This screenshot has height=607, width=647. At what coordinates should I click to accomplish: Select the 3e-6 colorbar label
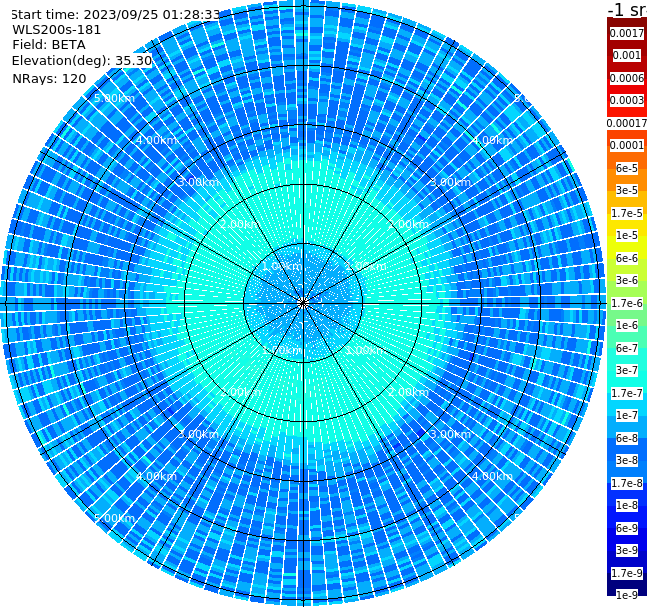(x=627, y=280)
